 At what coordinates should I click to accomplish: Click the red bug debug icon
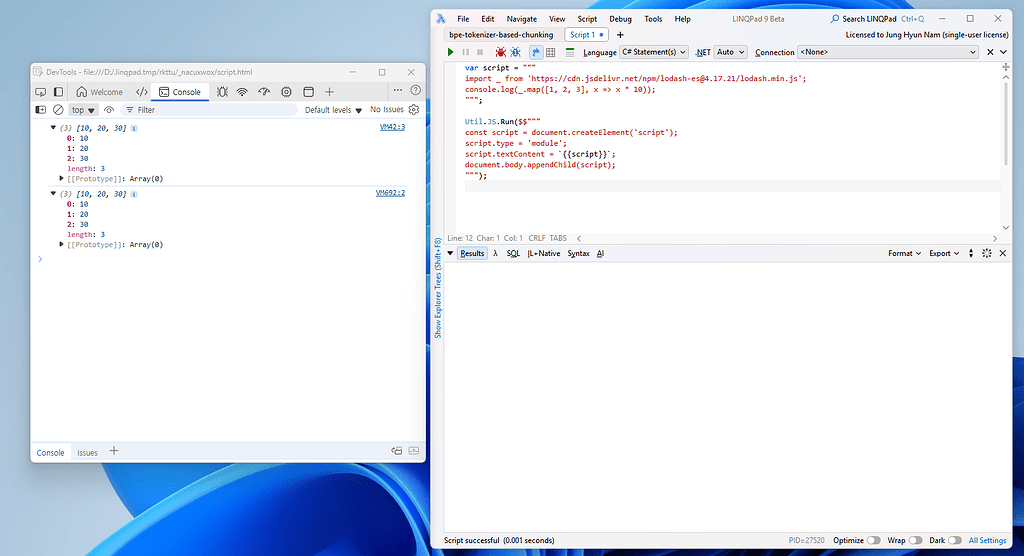[500, 52]
